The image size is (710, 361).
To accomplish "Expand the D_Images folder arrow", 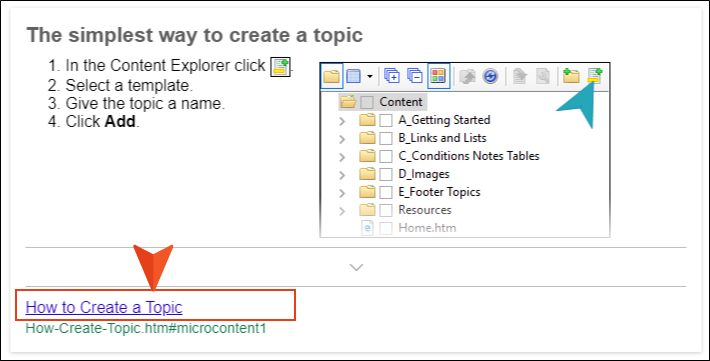I will pos(342,175).
